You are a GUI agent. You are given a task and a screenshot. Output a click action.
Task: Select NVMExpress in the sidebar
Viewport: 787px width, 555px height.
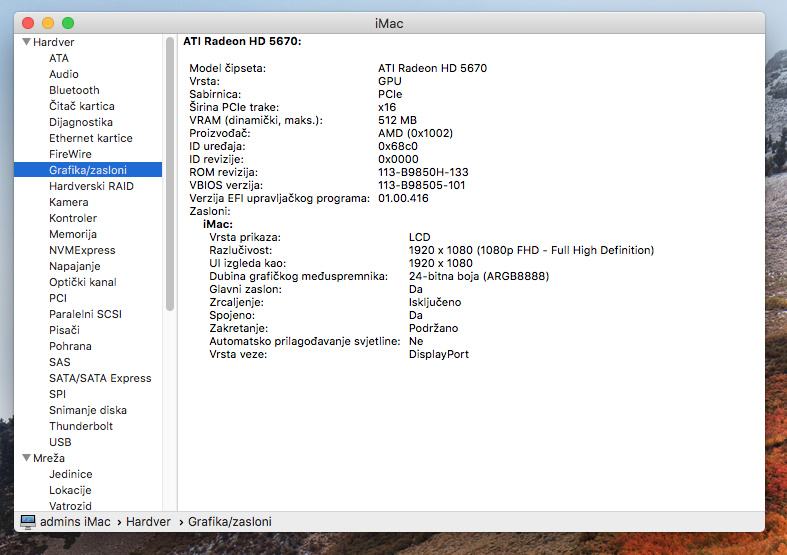pos(82,250)
